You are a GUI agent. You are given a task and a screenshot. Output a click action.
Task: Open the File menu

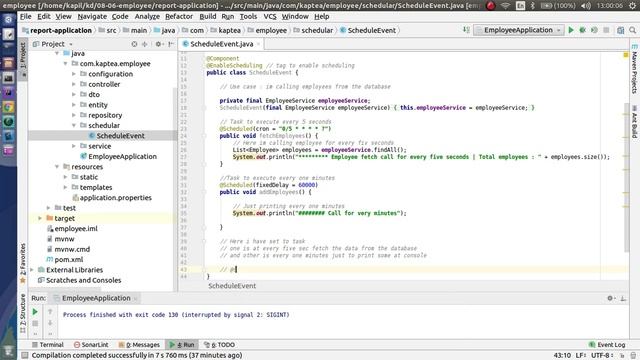tap(25, 17)
